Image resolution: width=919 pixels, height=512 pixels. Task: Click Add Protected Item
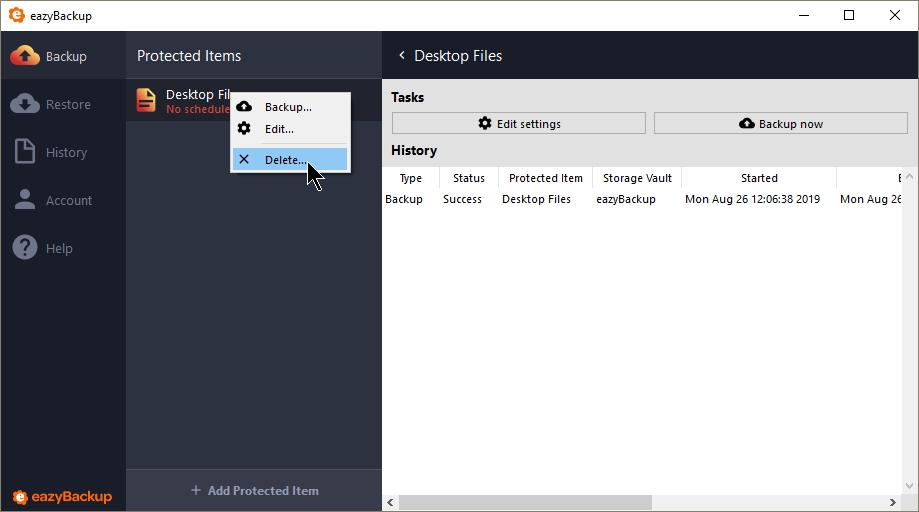click(254, 491)
